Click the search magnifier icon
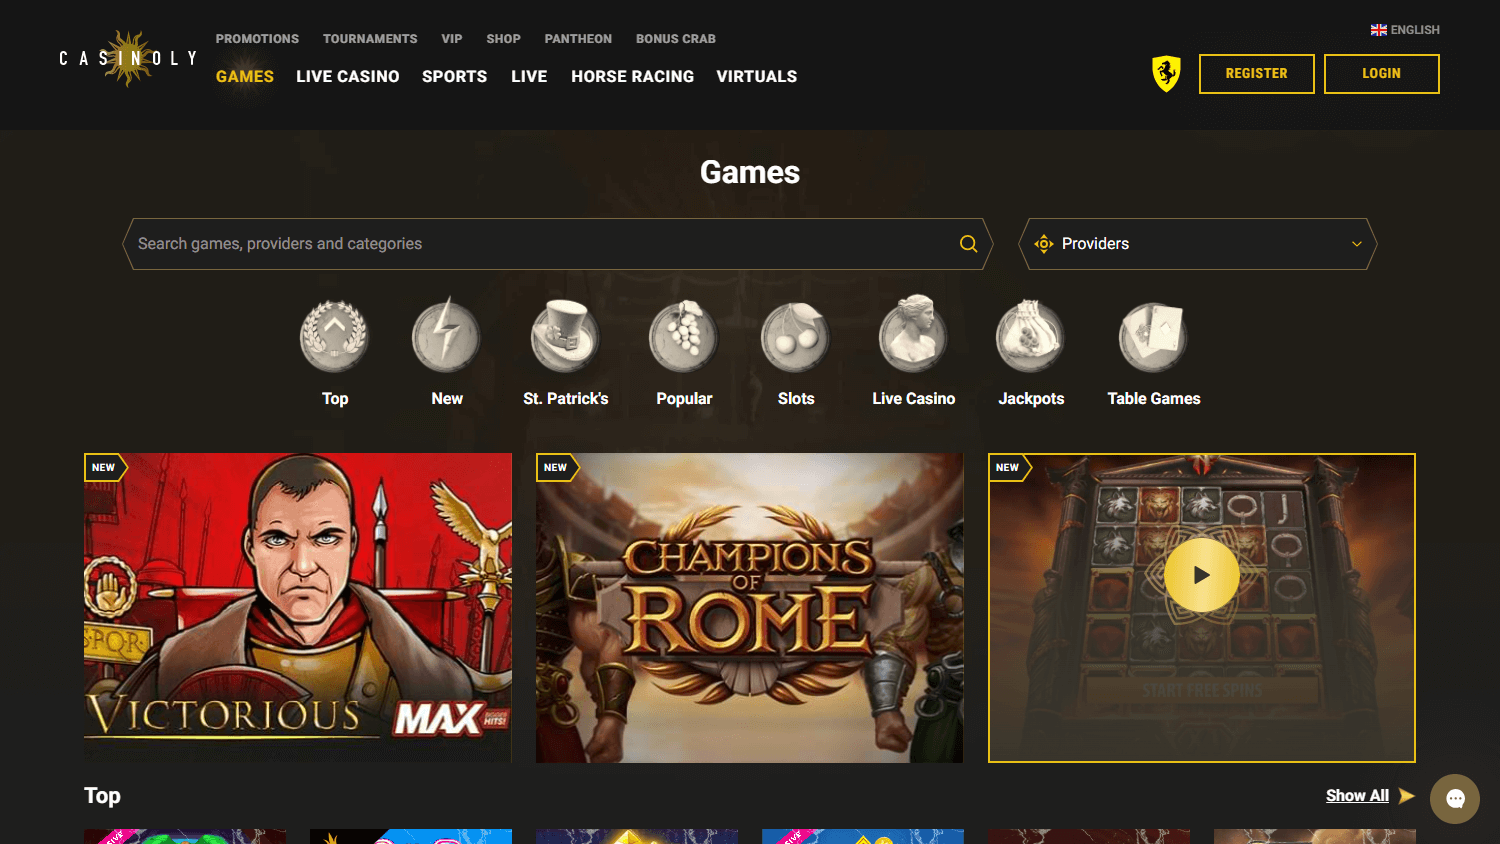 click(x=968, y=244)
